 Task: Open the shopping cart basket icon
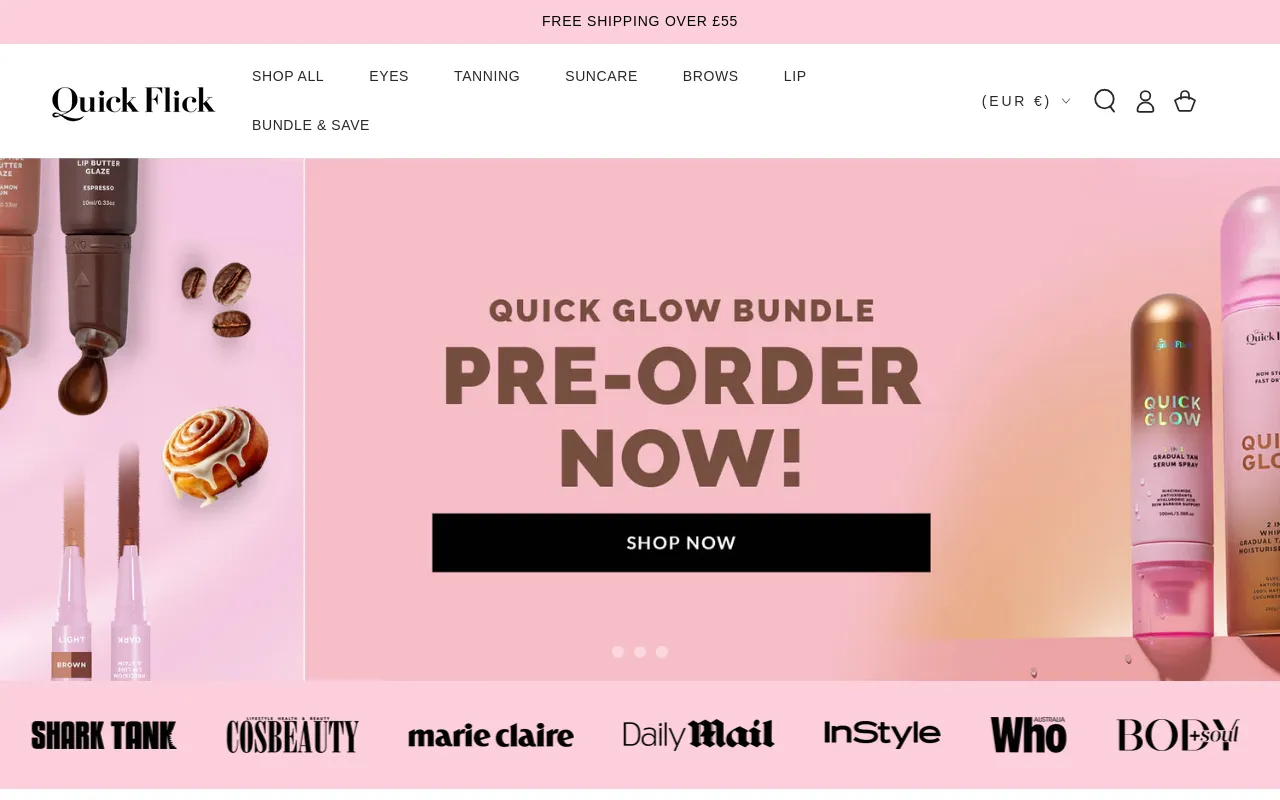click(1185, 101)
